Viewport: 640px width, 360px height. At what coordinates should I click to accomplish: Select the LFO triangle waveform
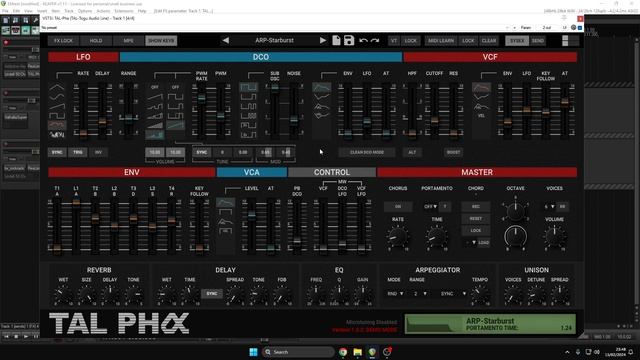(57, 87)
